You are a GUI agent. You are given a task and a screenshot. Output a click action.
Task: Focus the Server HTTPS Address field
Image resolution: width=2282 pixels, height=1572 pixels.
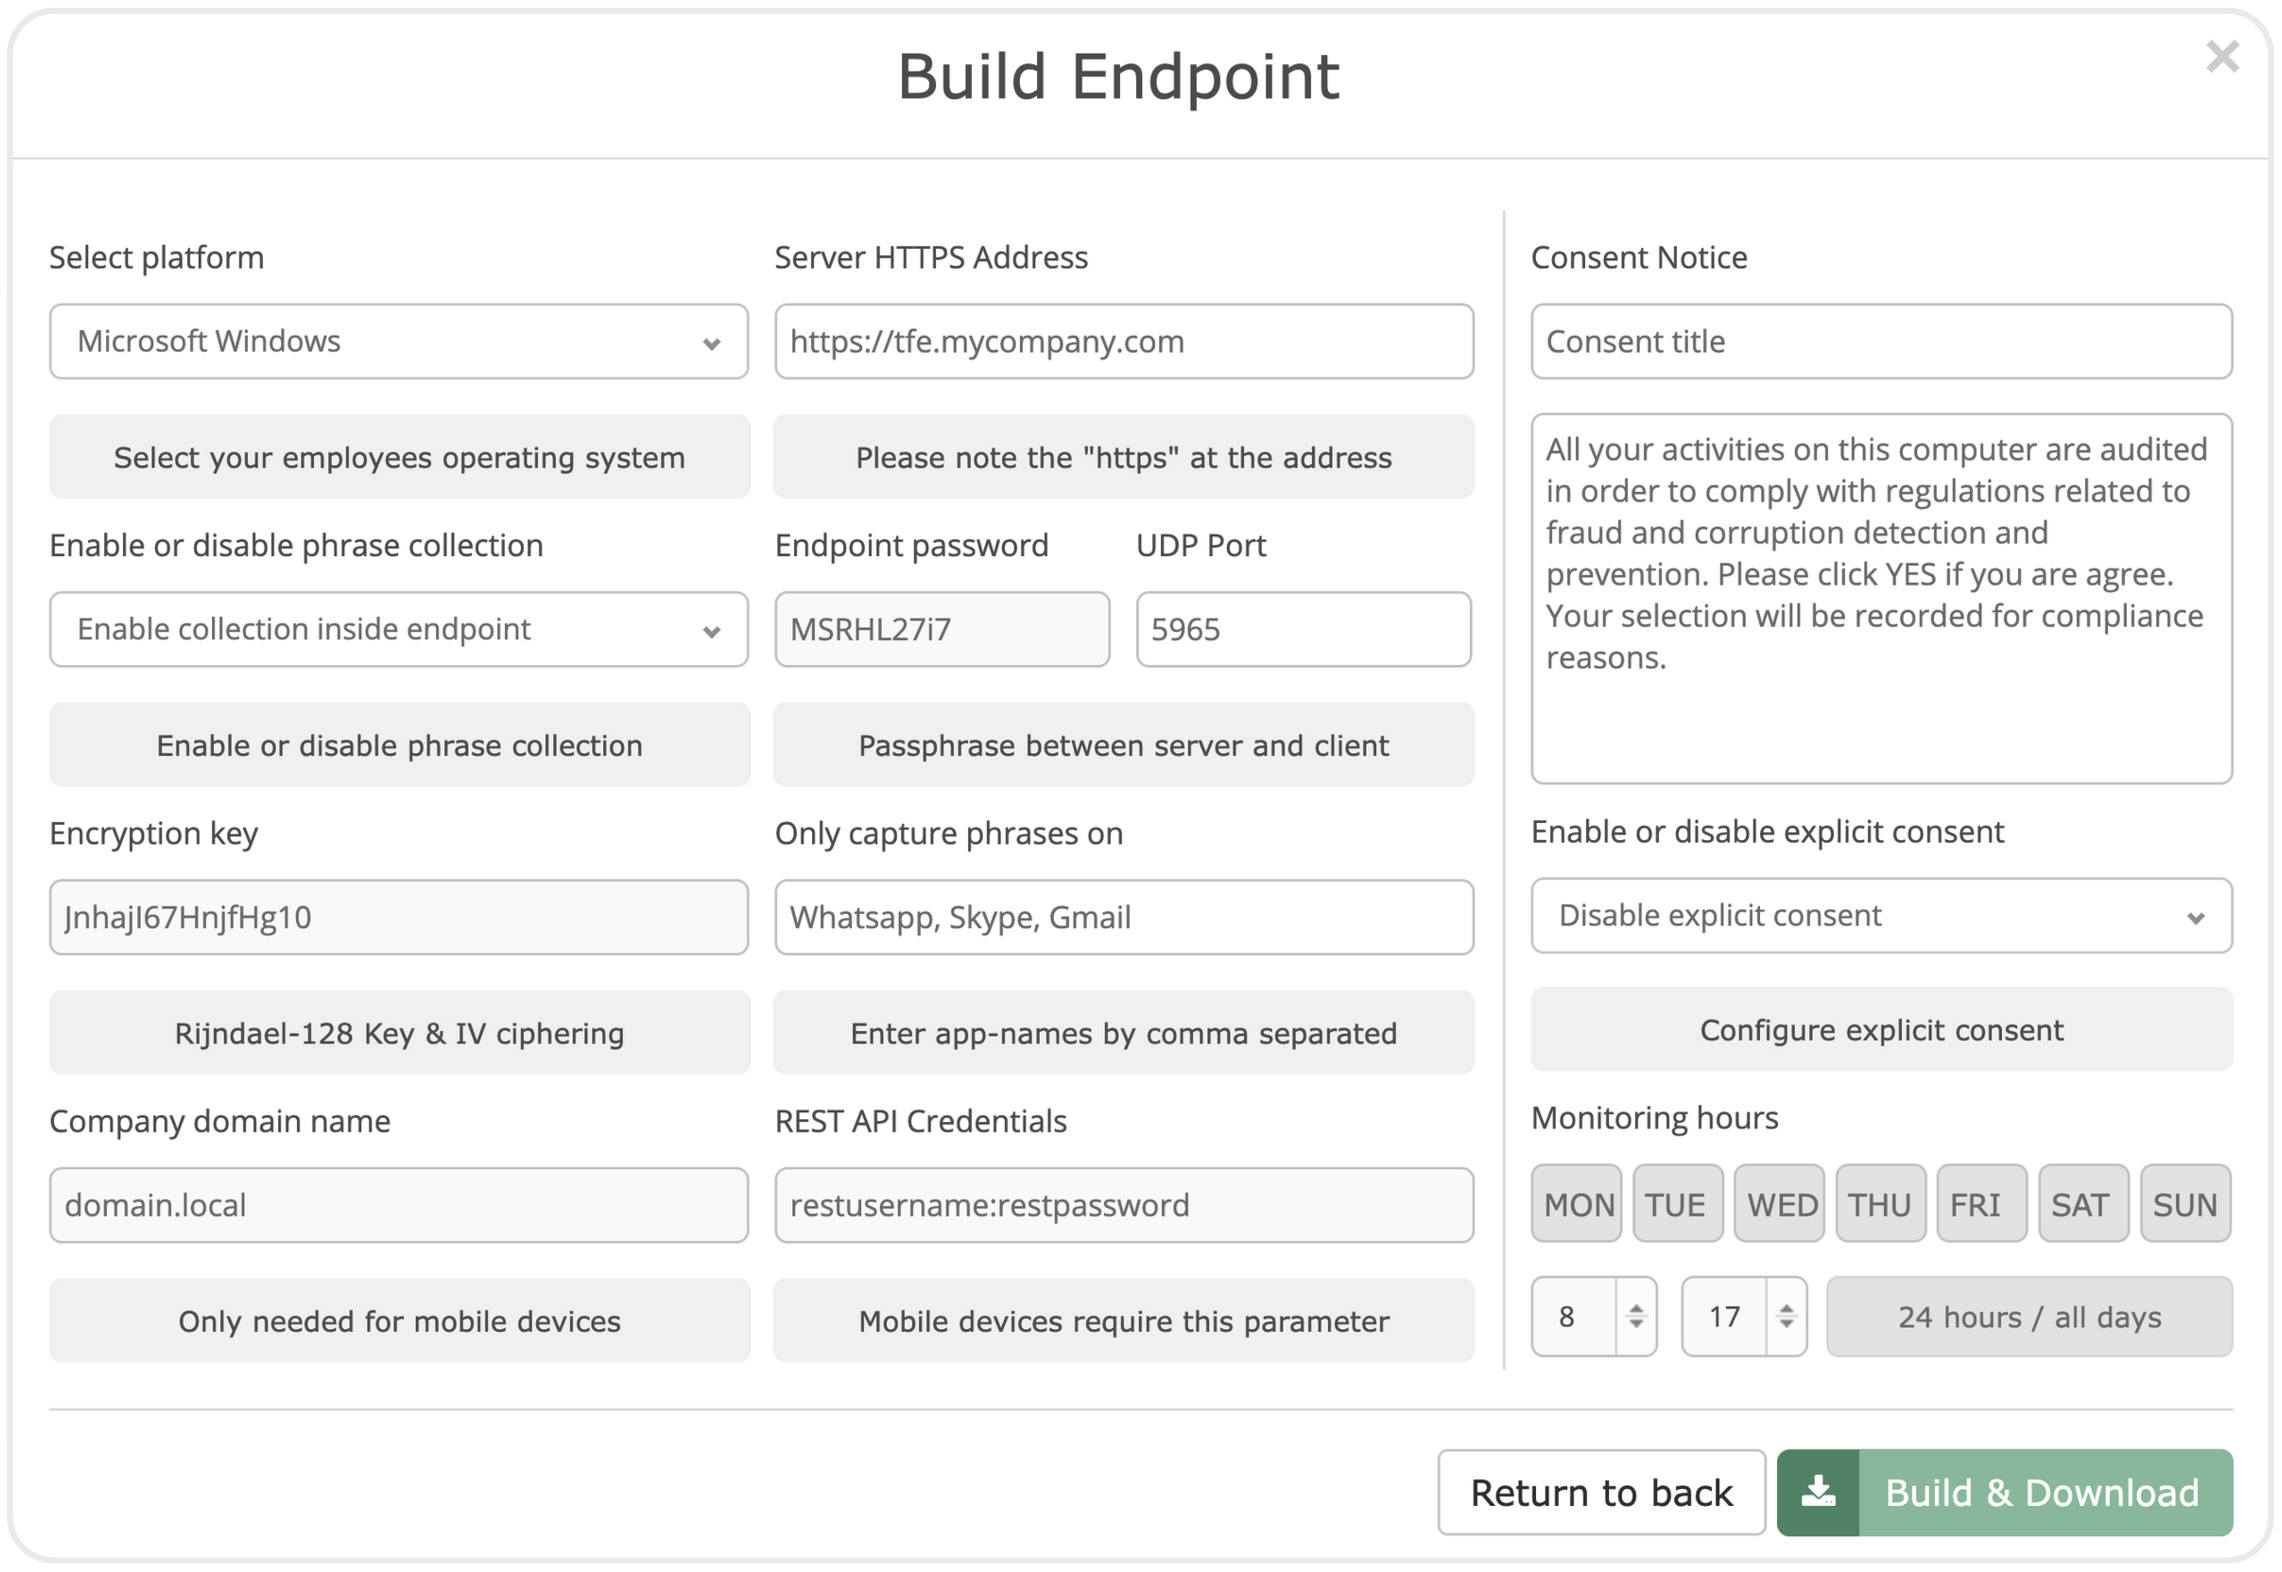[1123, 341]
